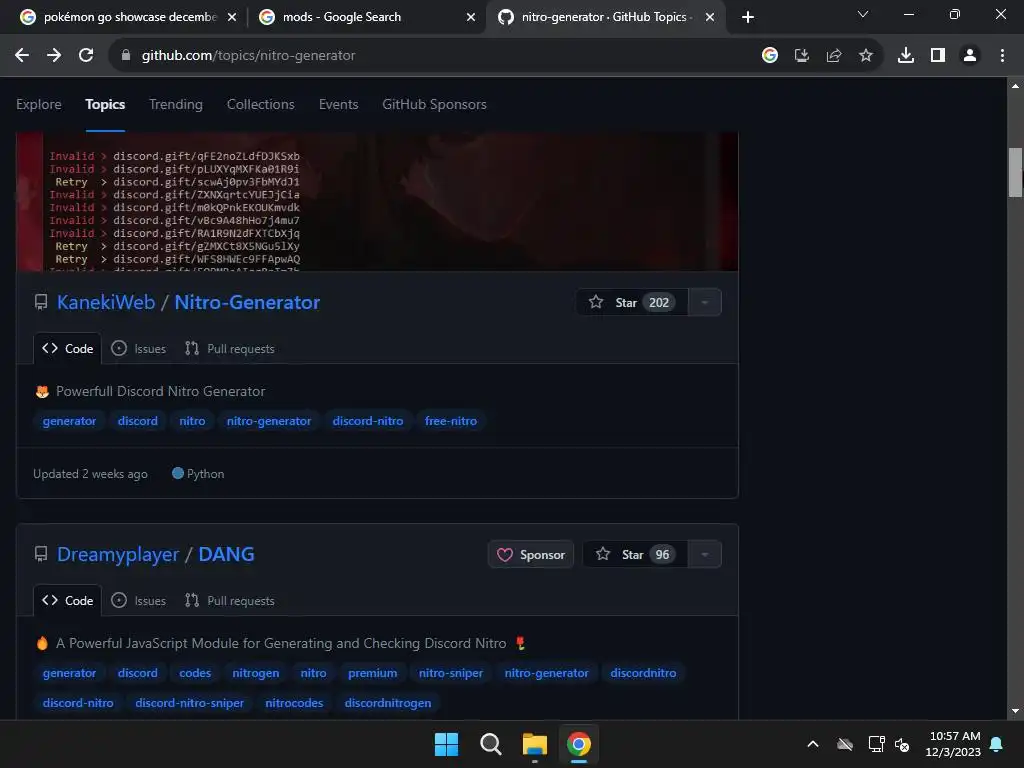Open Windows taskbar search
This screenshot has width=1024, height=768.
tap(490, 744)
